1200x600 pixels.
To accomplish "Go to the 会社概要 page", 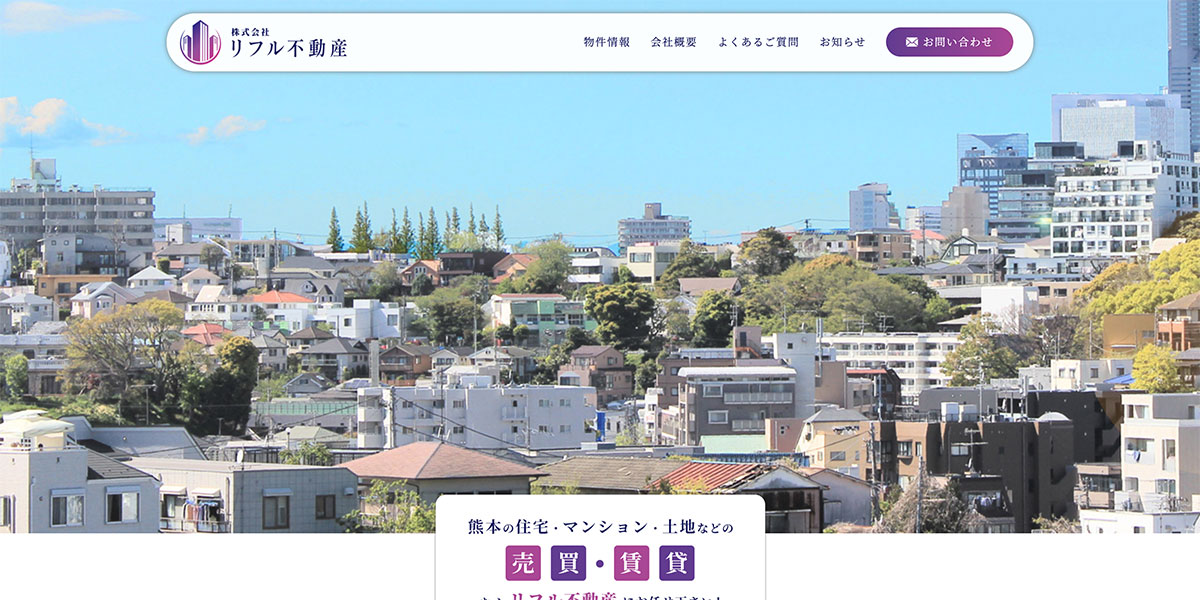I will 674,42.
